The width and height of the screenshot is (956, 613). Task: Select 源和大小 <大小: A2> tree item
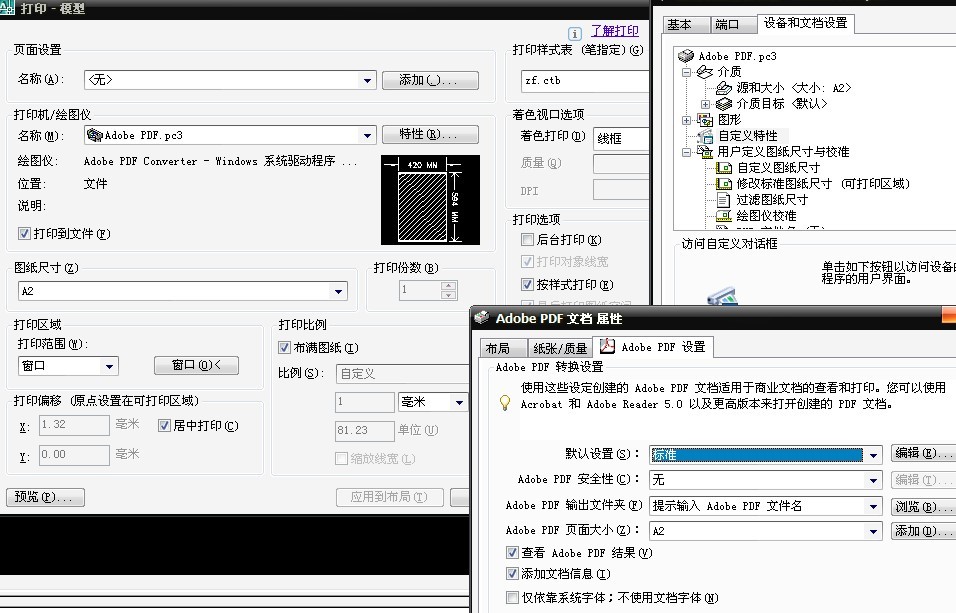point(794,88)
